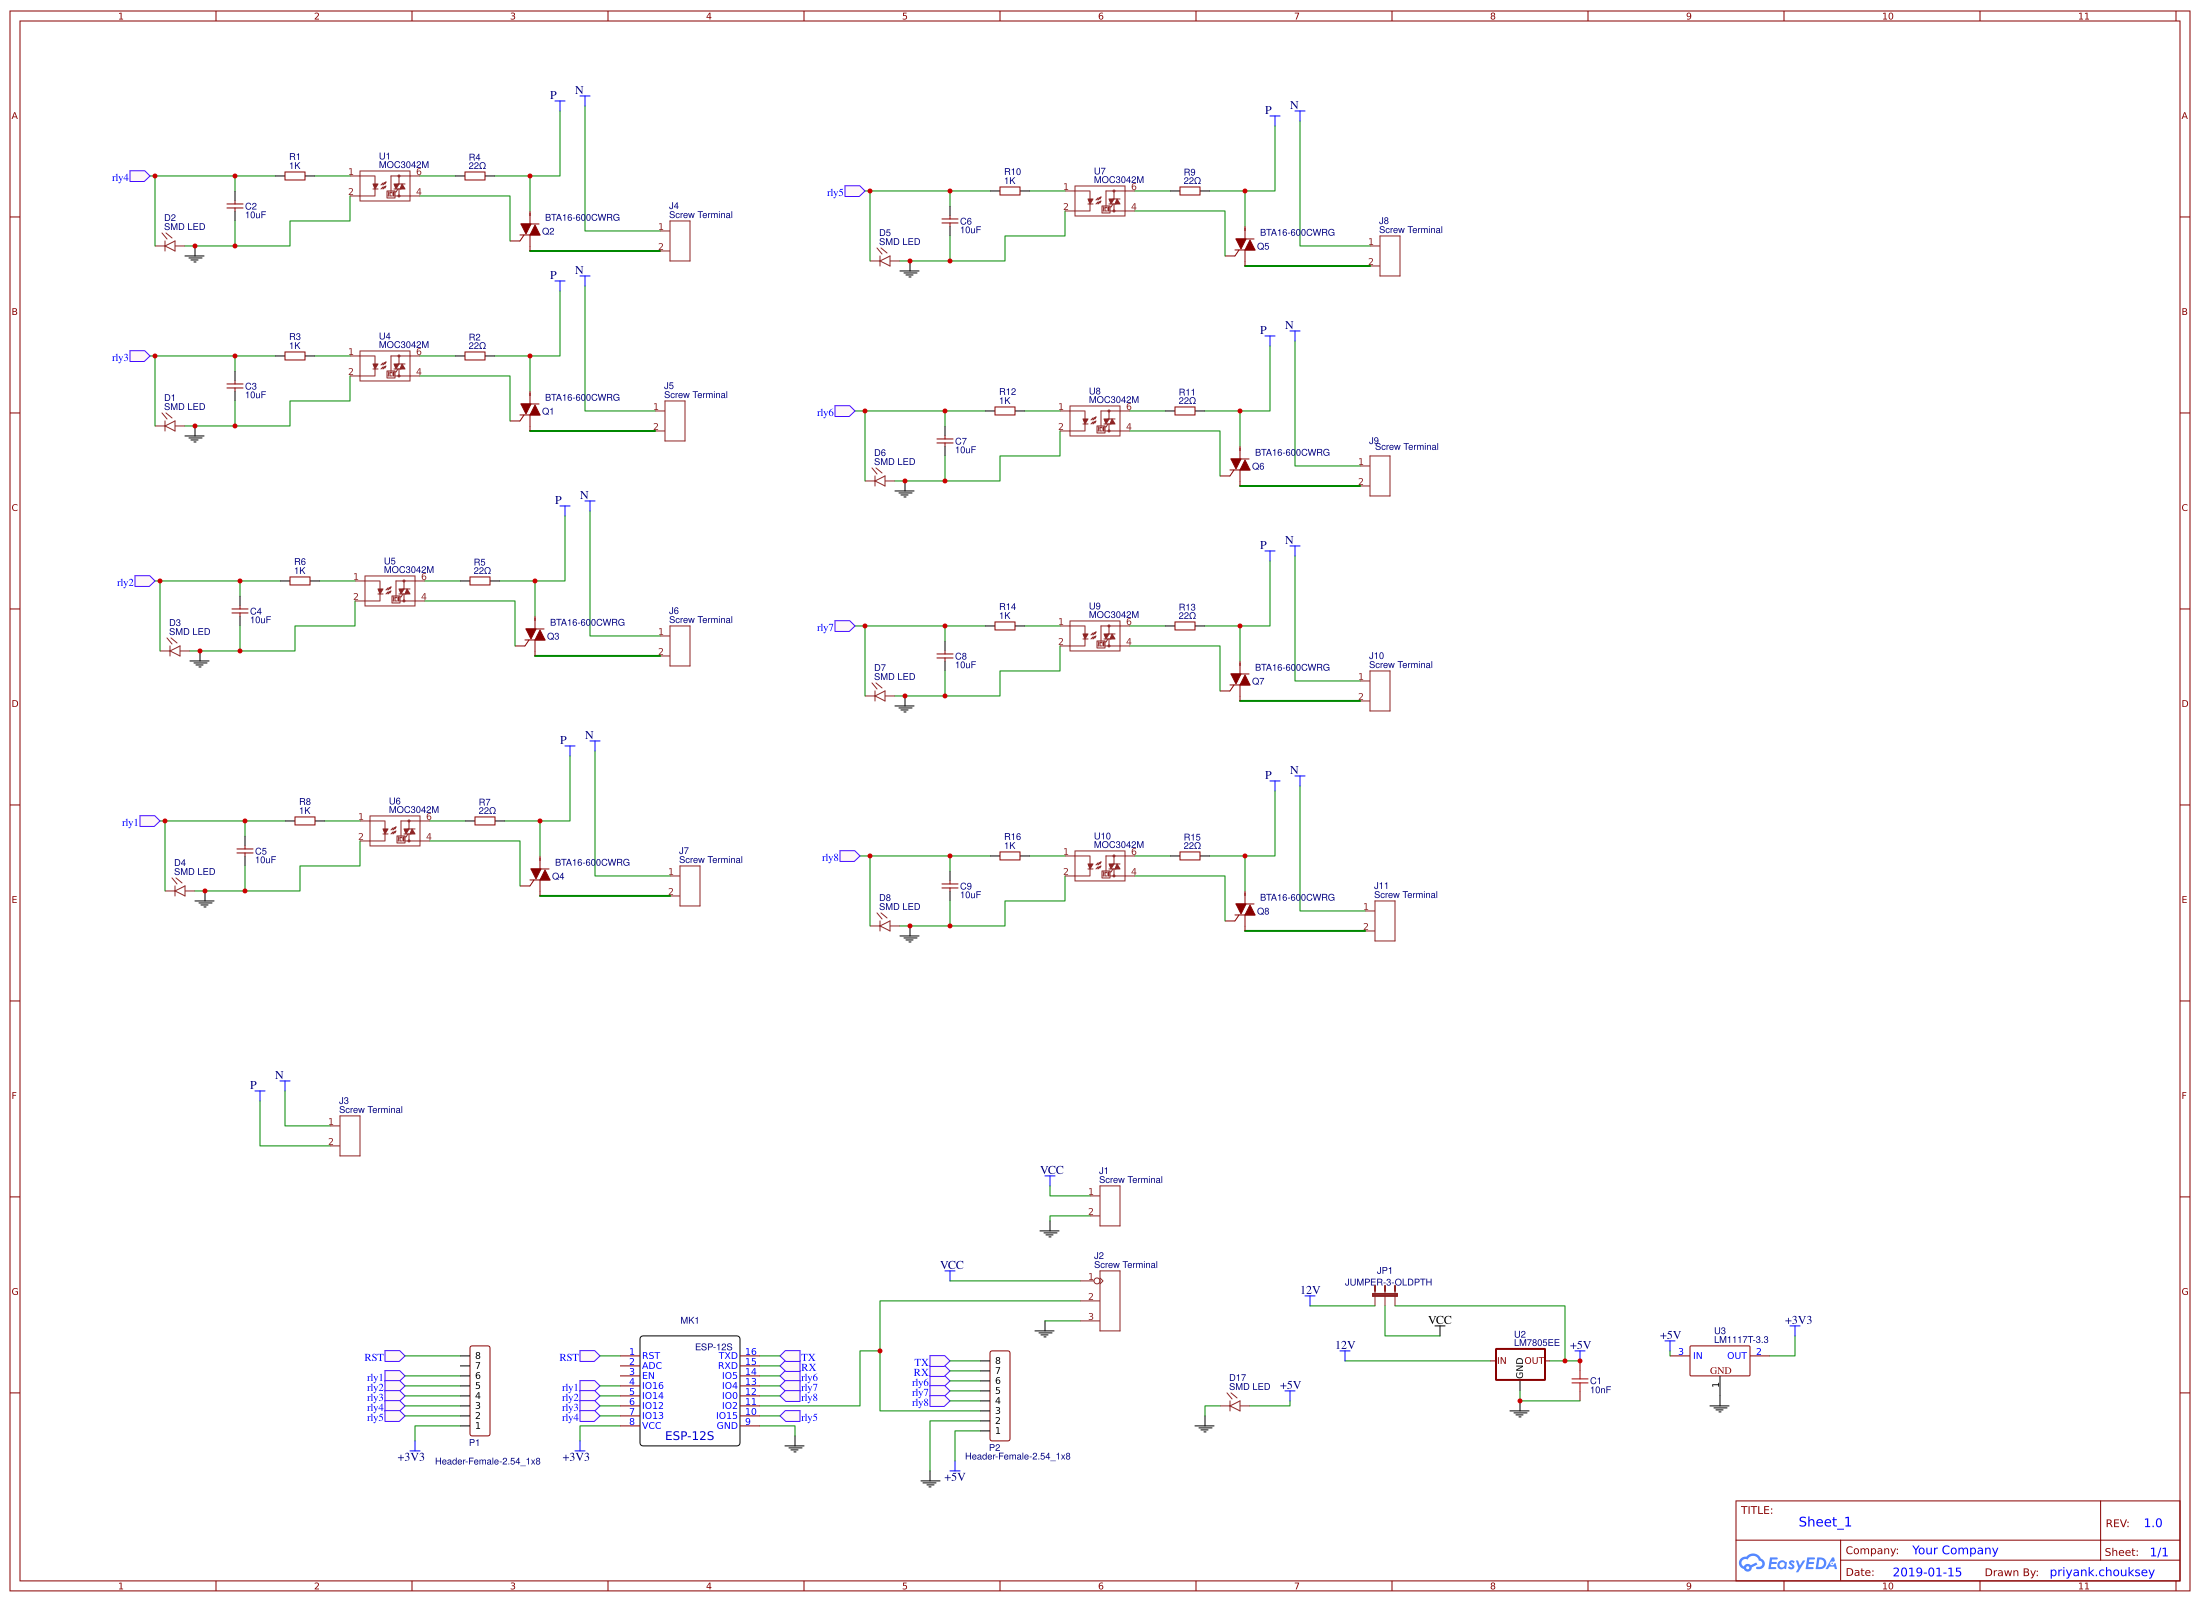The height and width of the screenshot is (1601, 2200).
Task: Select the P1 female header symbol
Action: [480, 1391]
